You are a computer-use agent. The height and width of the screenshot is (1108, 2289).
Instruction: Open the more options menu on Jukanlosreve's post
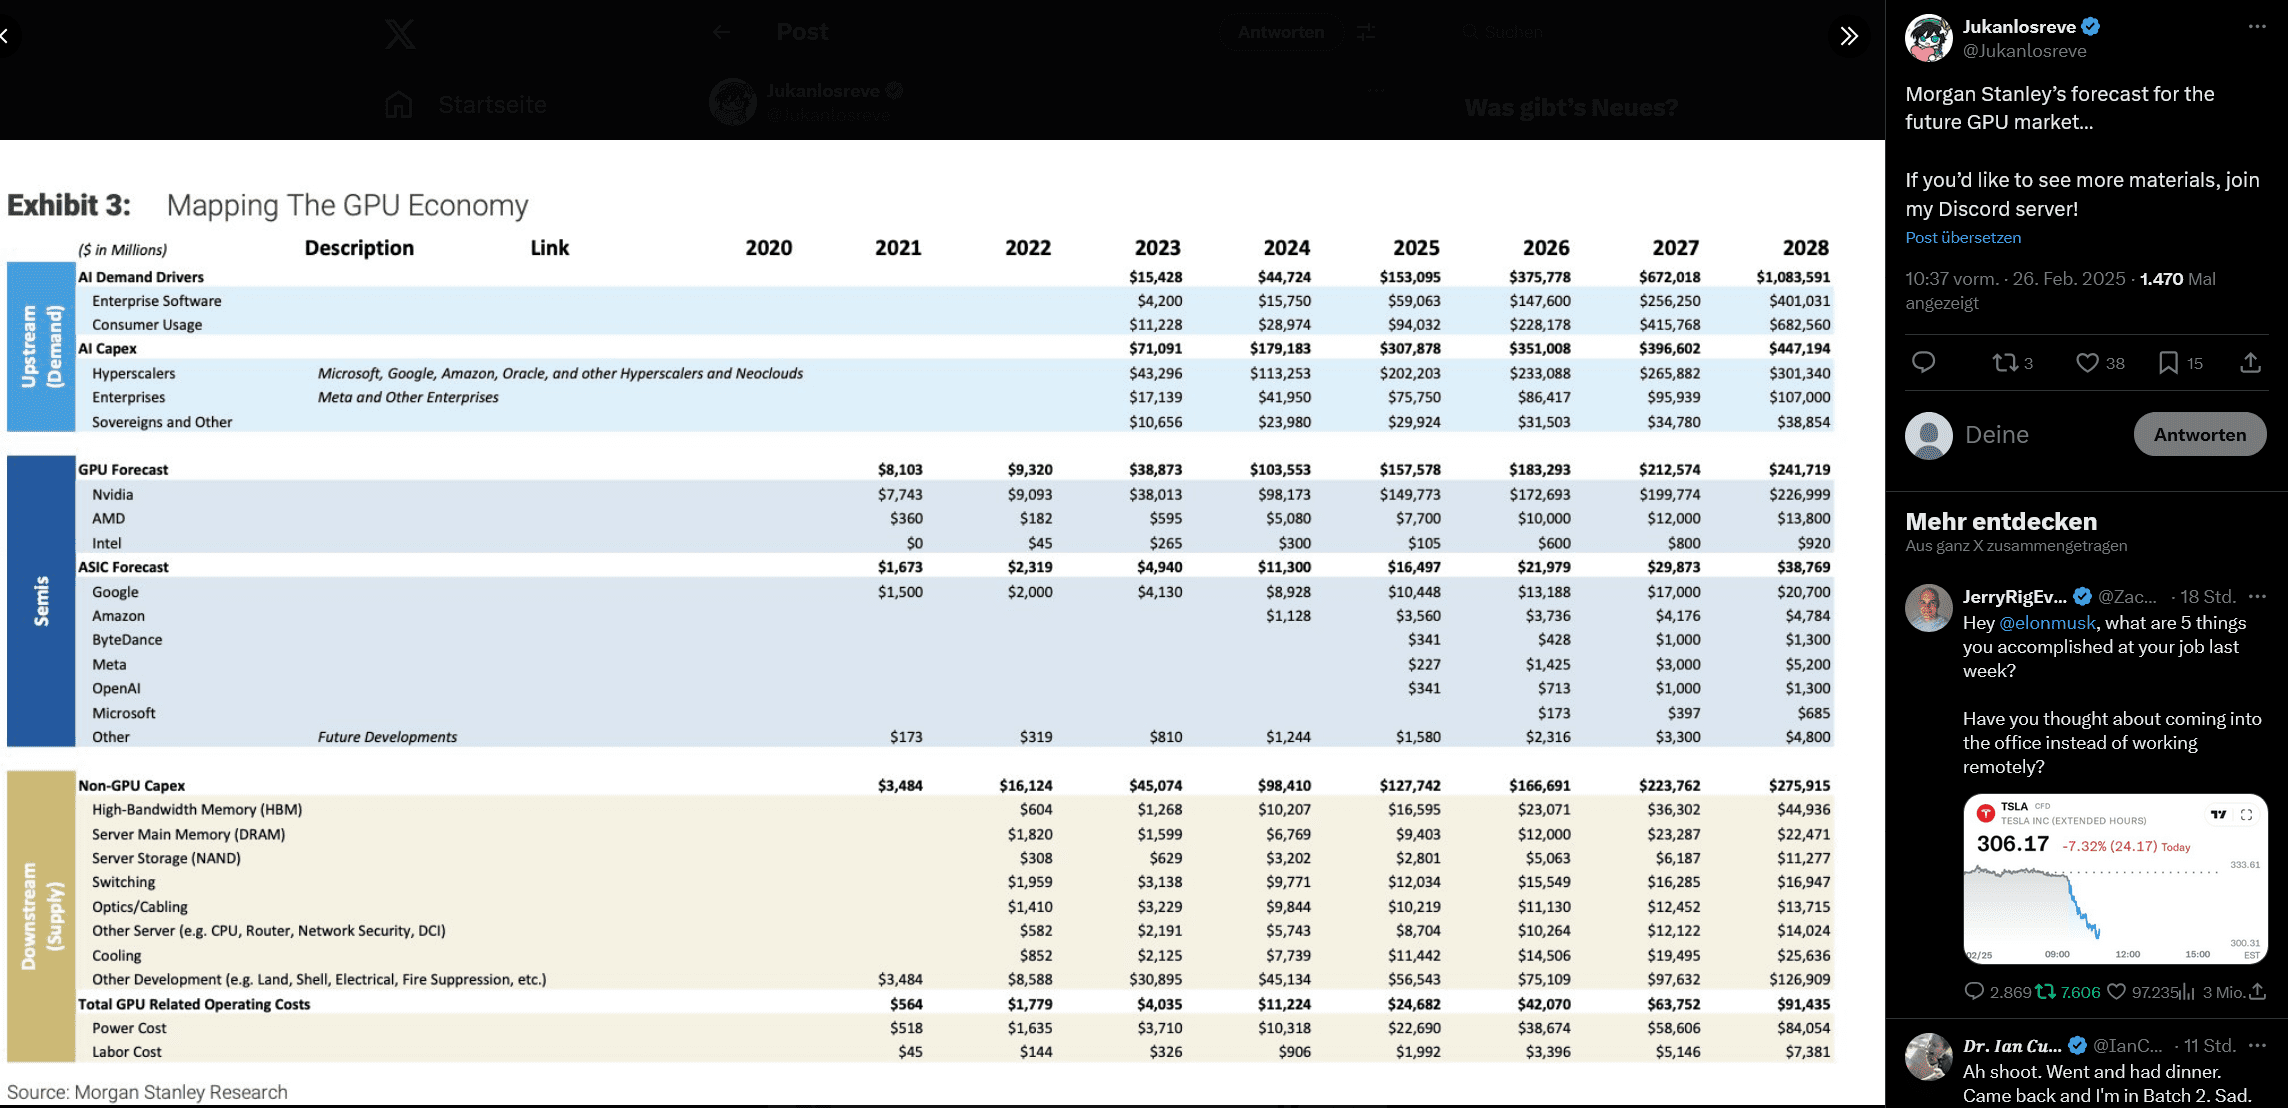tap(2257, 27)
